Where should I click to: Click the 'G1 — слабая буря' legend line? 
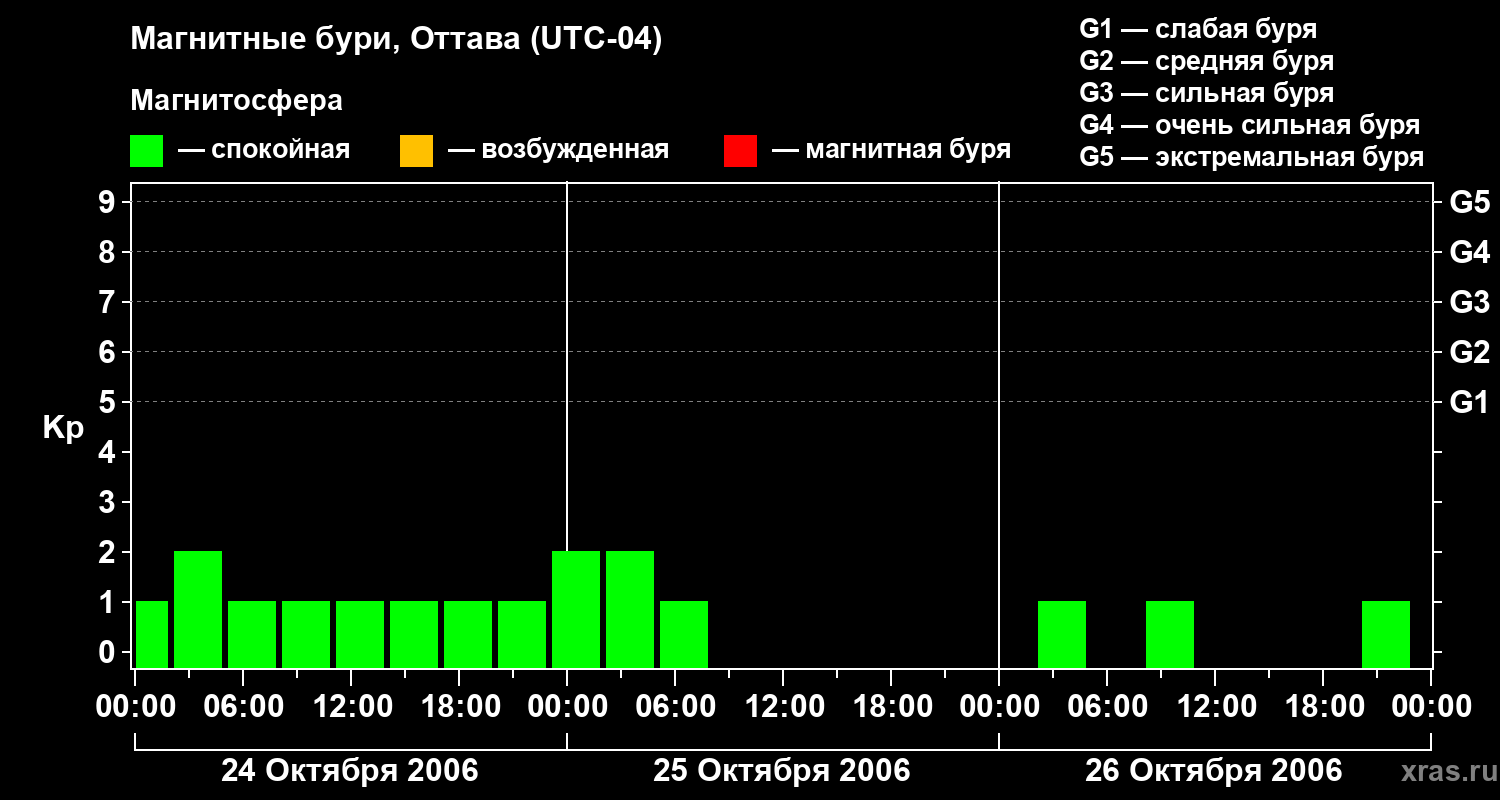(1199, 29)
